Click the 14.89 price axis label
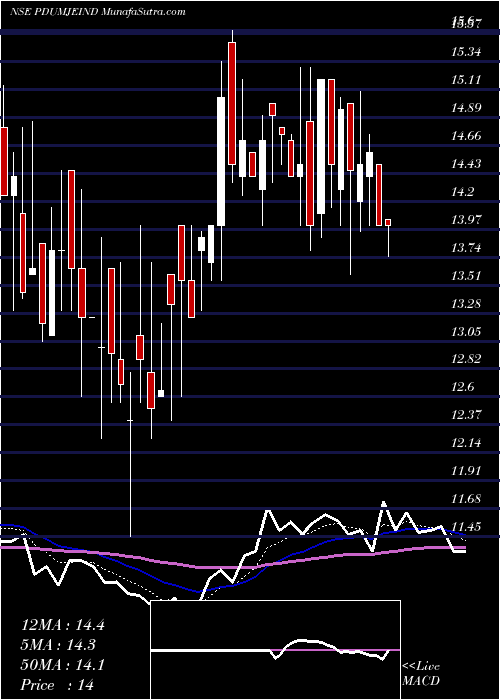This screenshot has height=700, width=500. (x=466, y=108)
